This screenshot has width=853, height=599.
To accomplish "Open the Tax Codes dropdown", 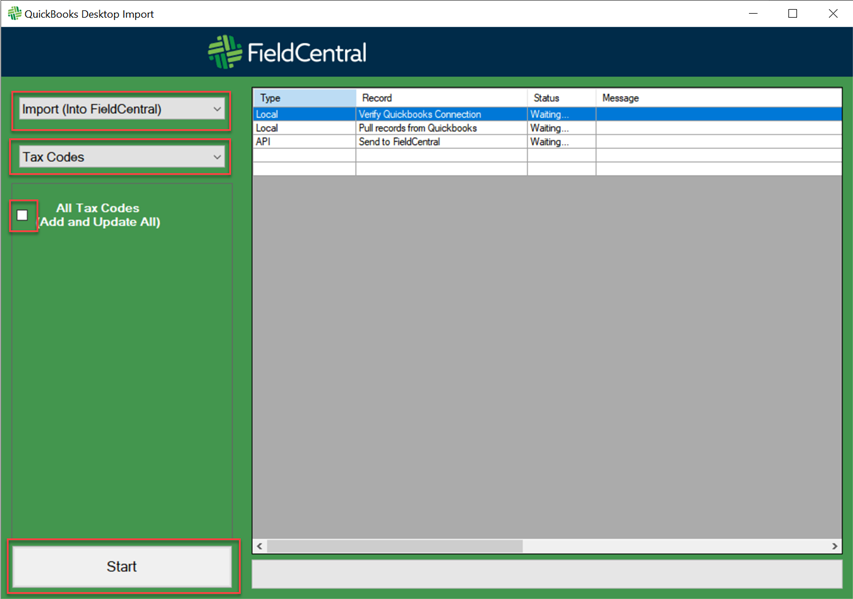I will pos(121,157).
